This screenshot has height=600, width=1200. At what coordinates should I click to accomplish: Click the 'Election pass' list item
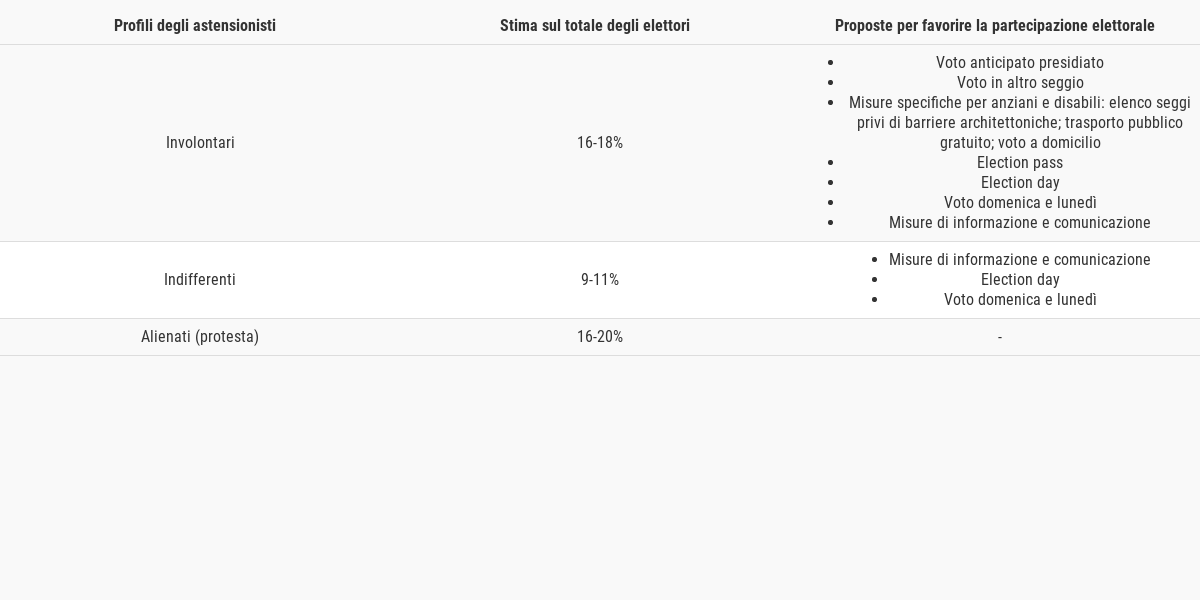click(1020, 163)
